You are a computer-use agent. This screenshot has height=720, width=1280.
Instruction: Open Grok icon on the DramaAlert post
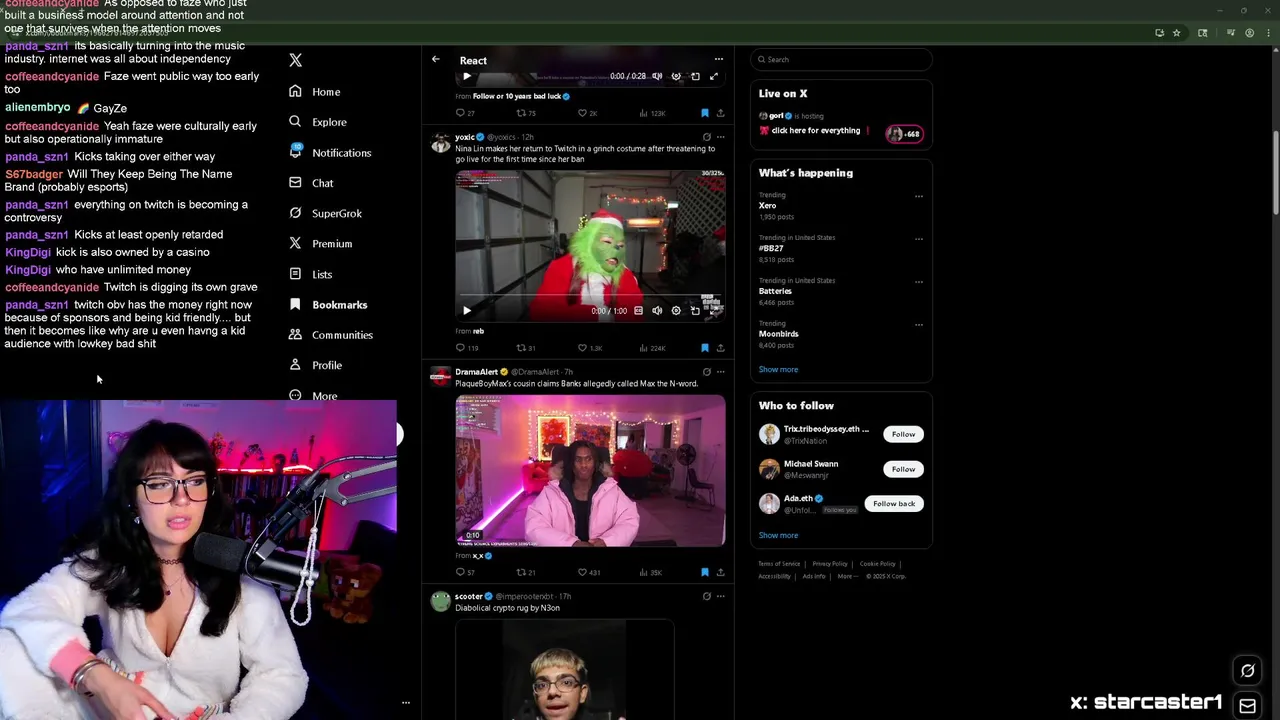click(x=706, y=372)
